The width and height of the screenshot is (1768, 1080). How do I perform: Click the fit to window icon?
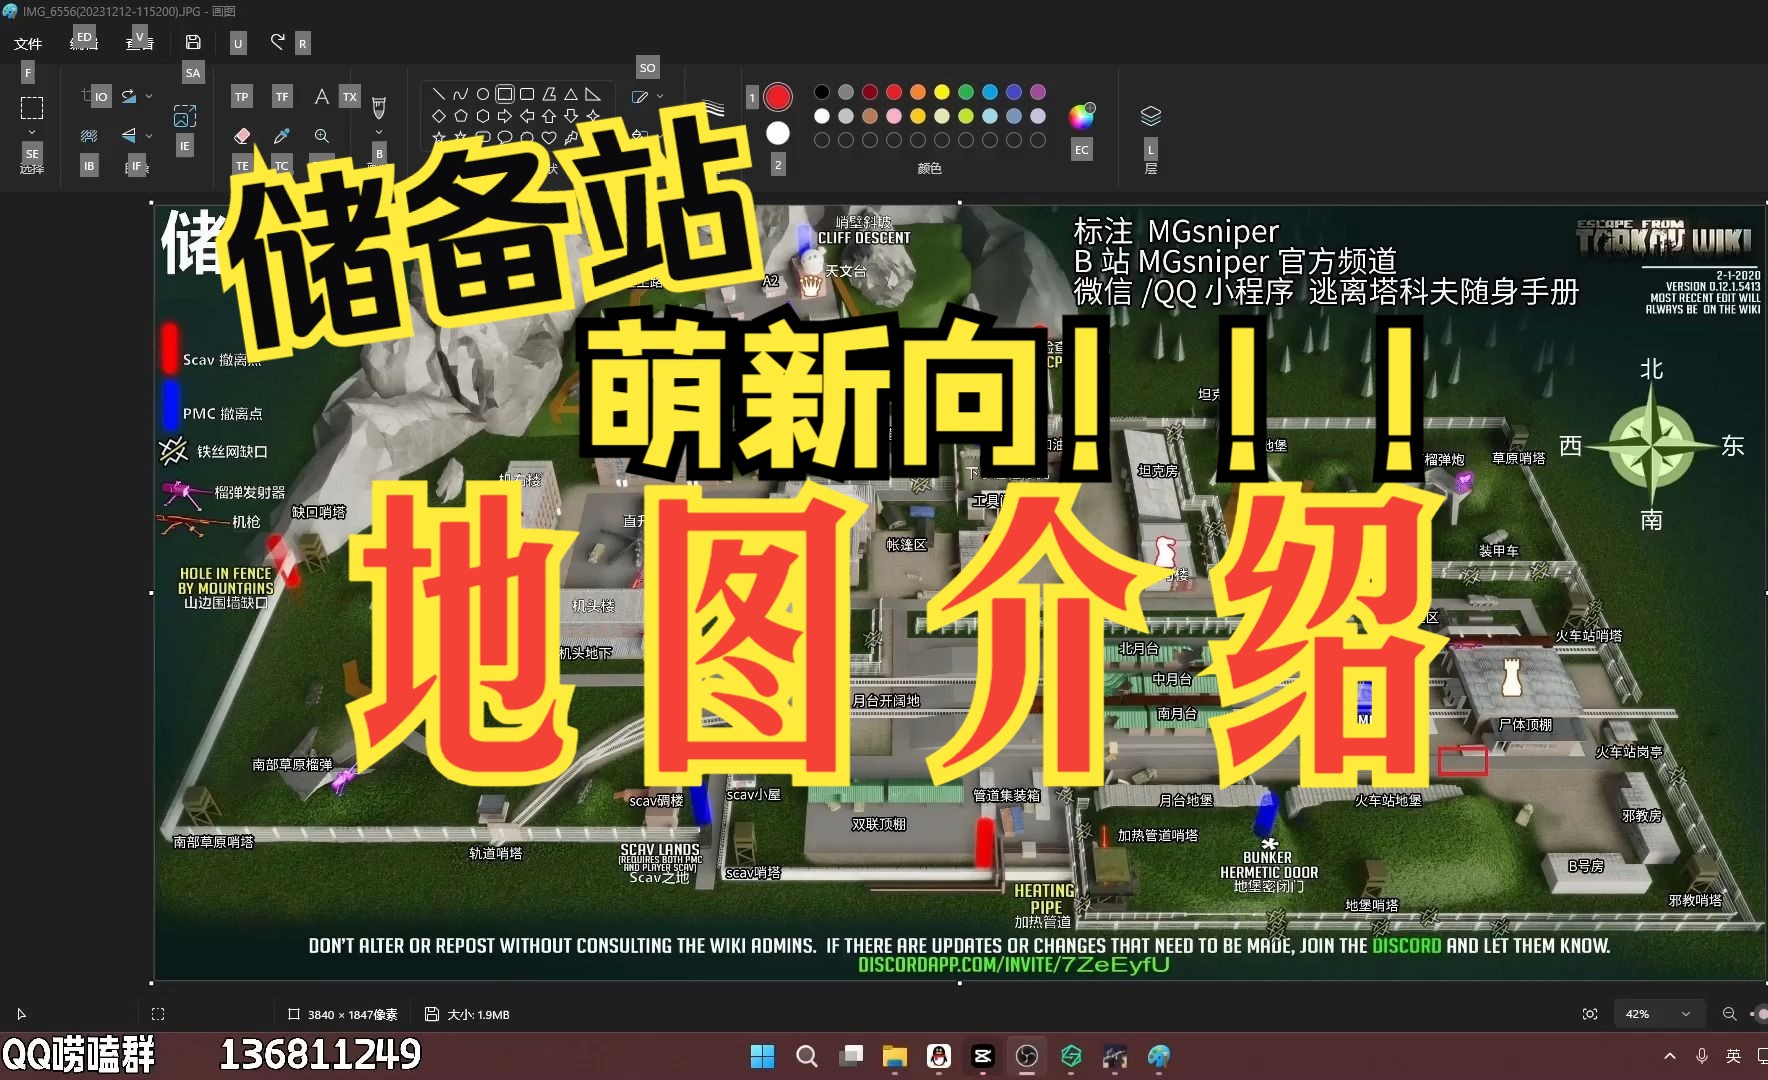pyautogui.click(x=1590, y=1014)
